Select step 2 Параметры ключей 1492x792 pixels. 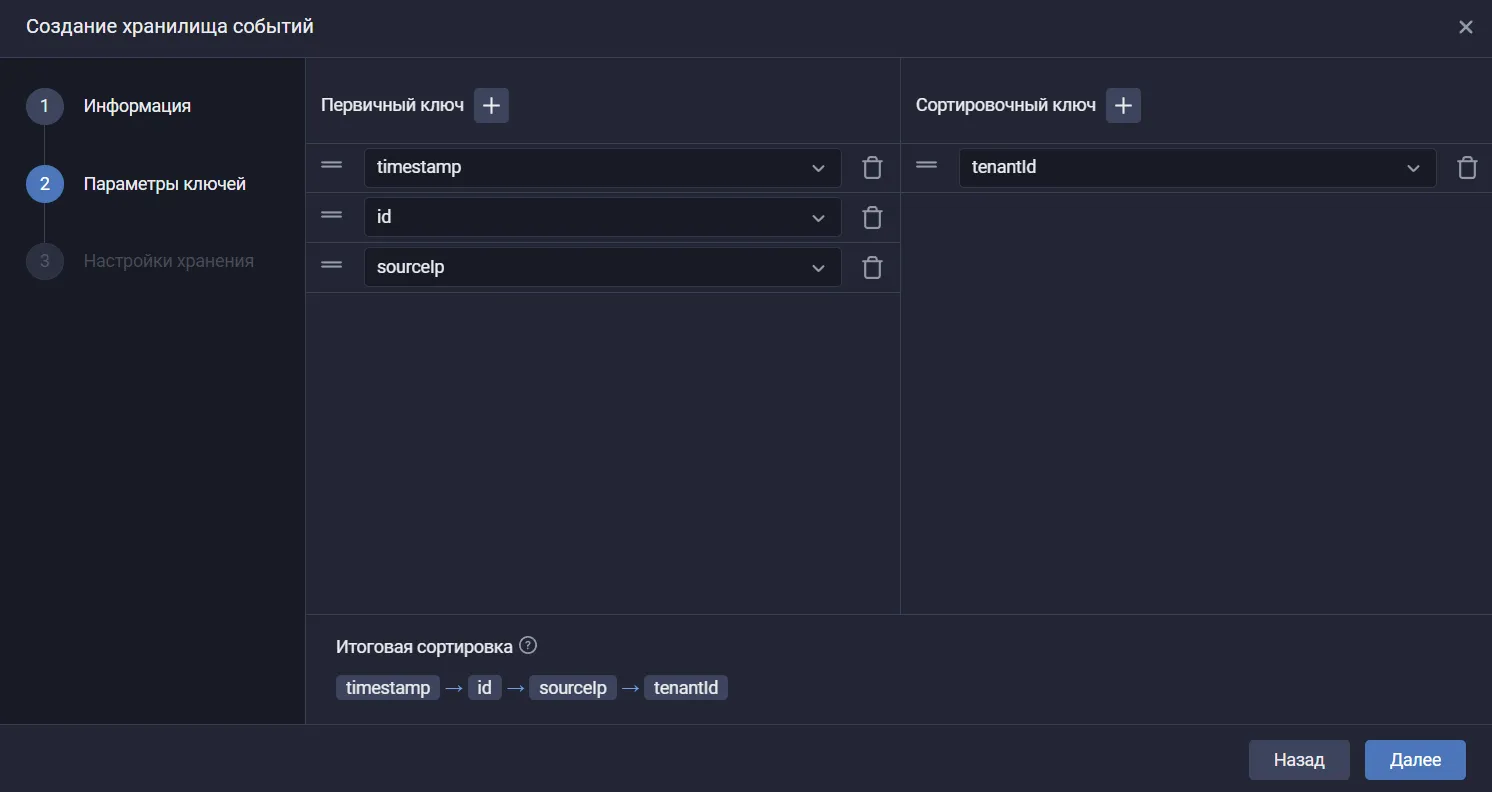(136, 184)
